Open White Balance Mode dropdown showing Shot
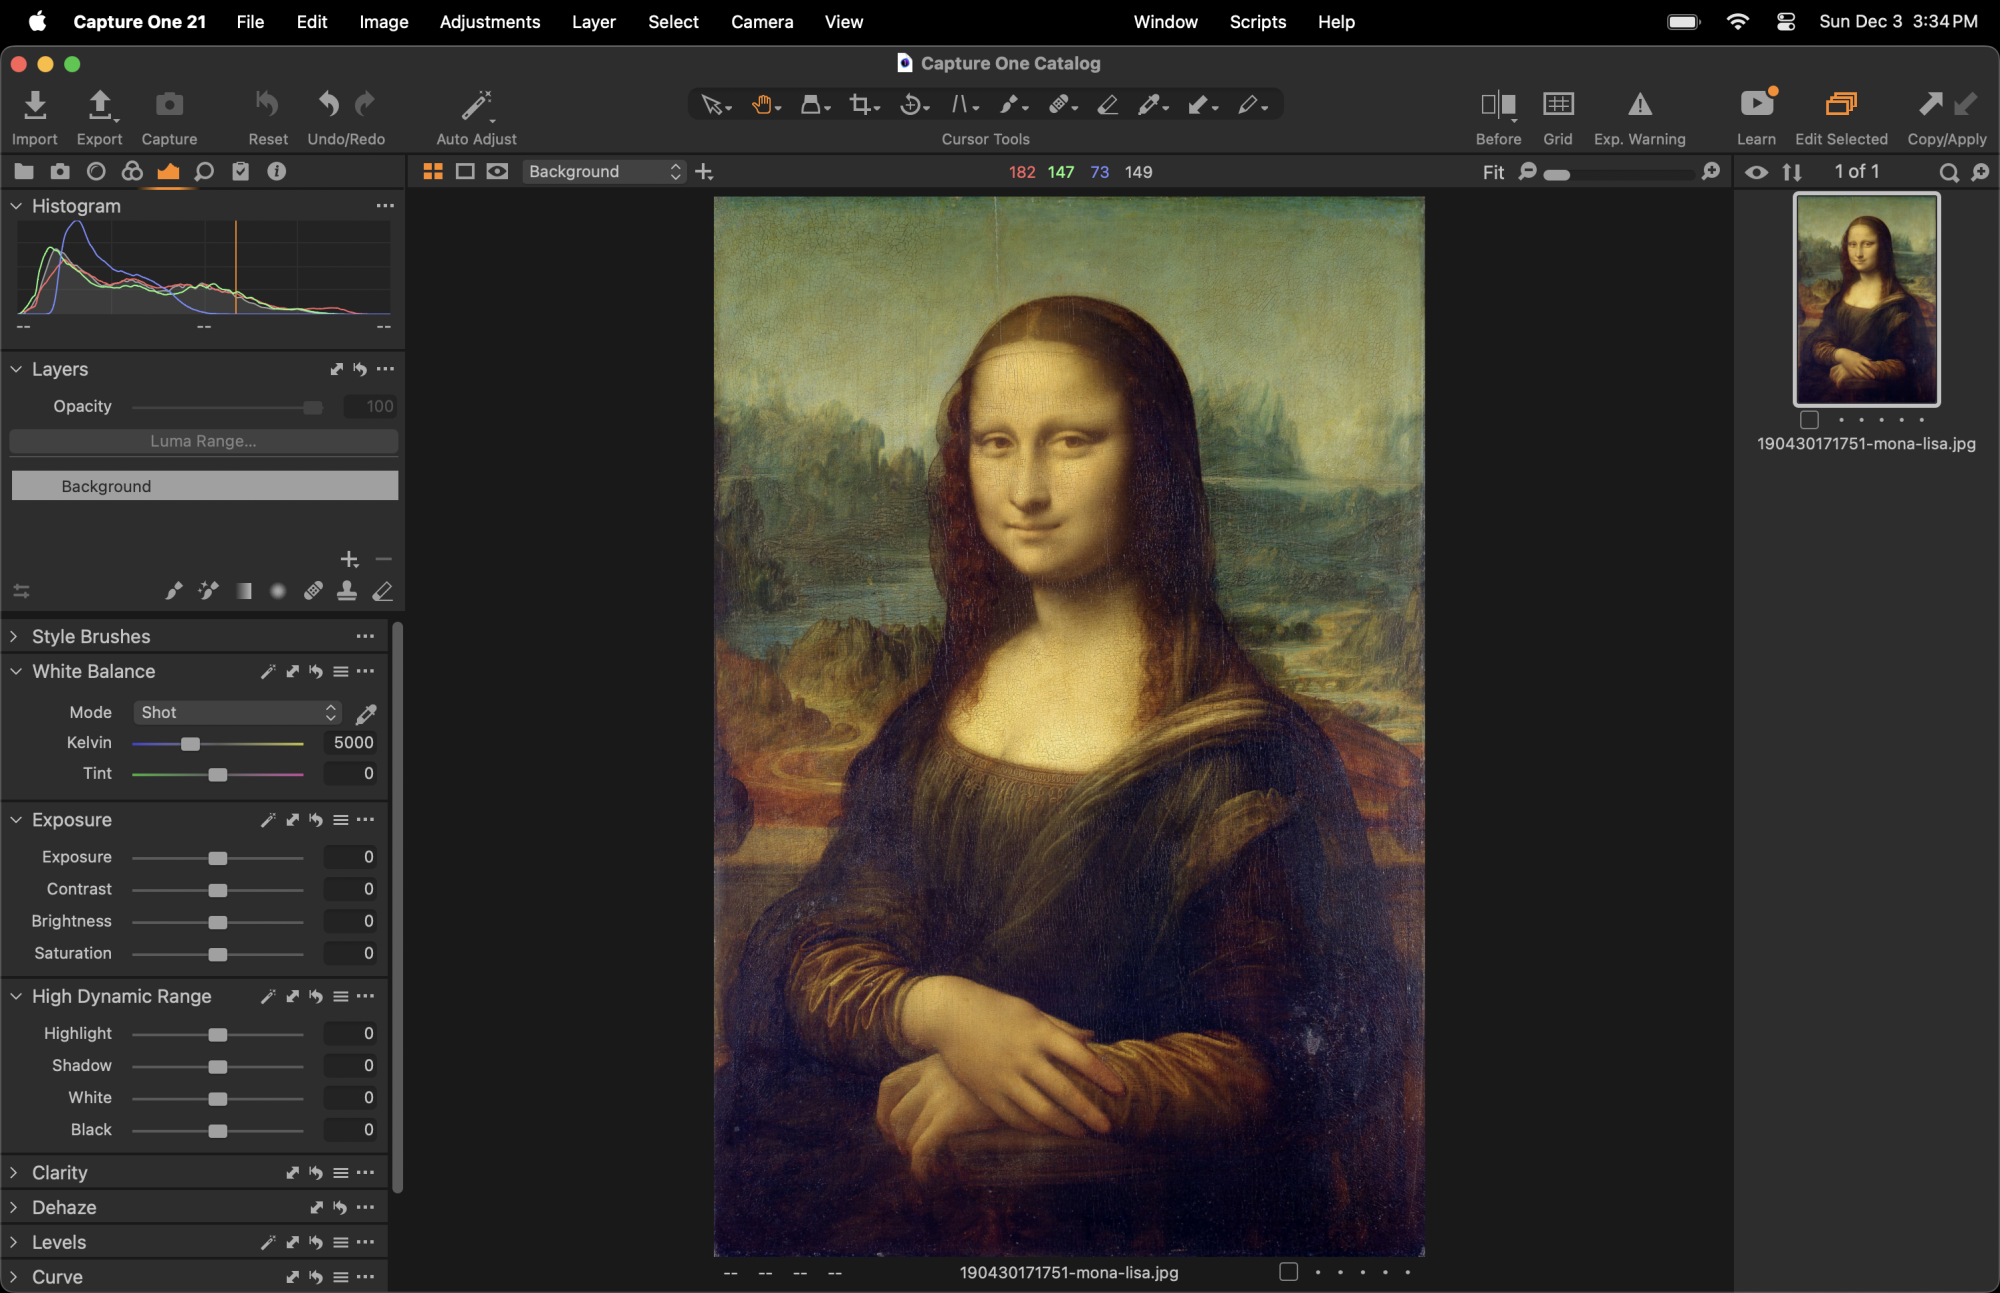Viewport: 2000px width, 1293px height. [237, 712]
